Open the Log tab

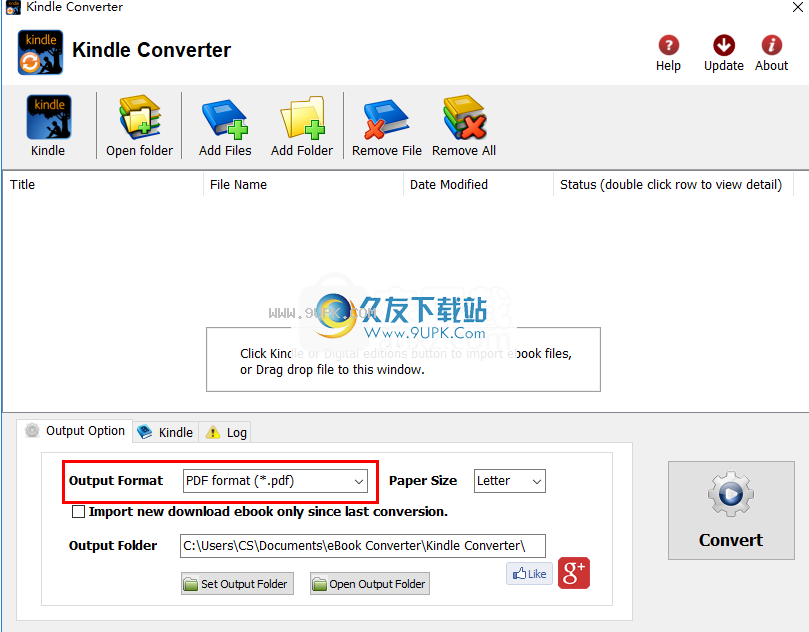coord(225,432)
